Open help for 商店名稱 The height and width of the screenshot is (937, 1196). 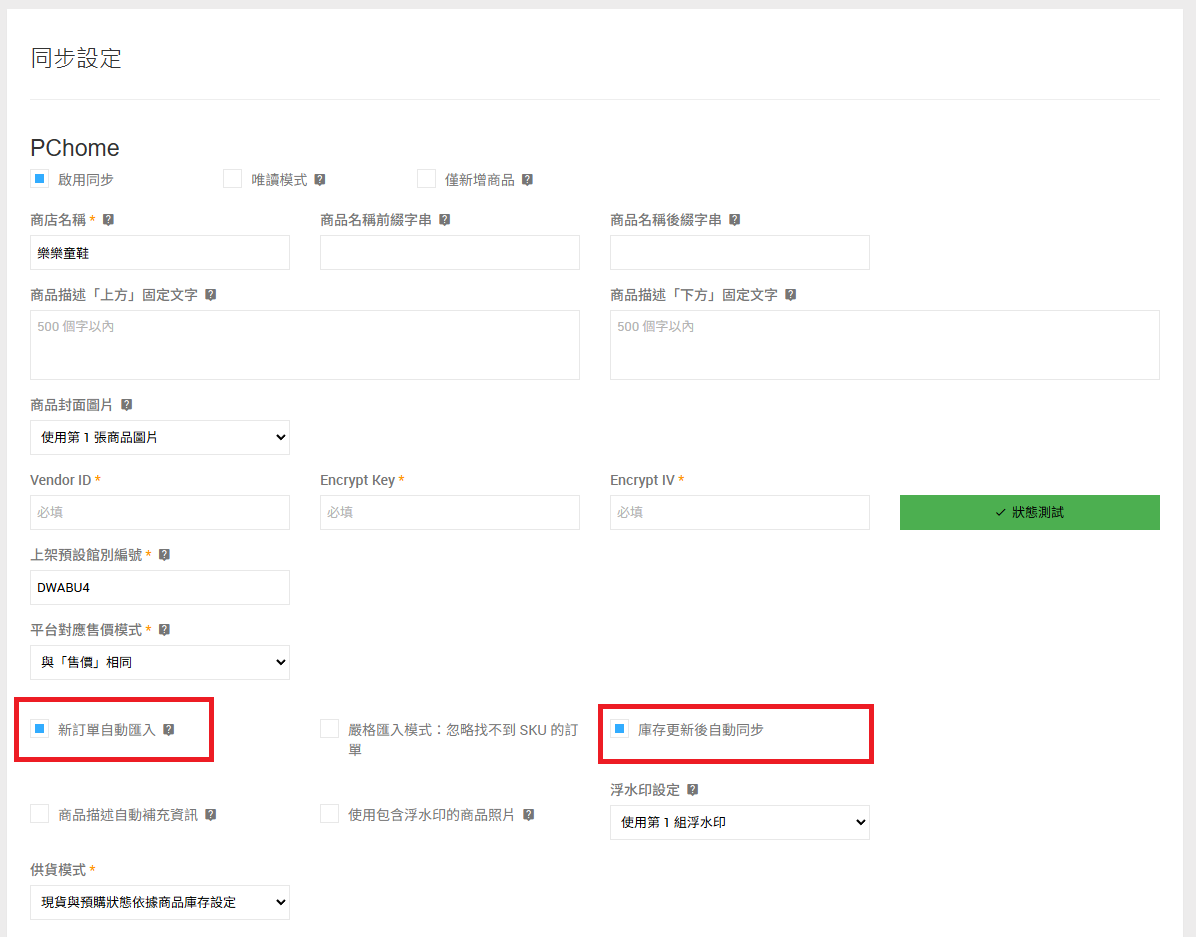coord(108,219)
